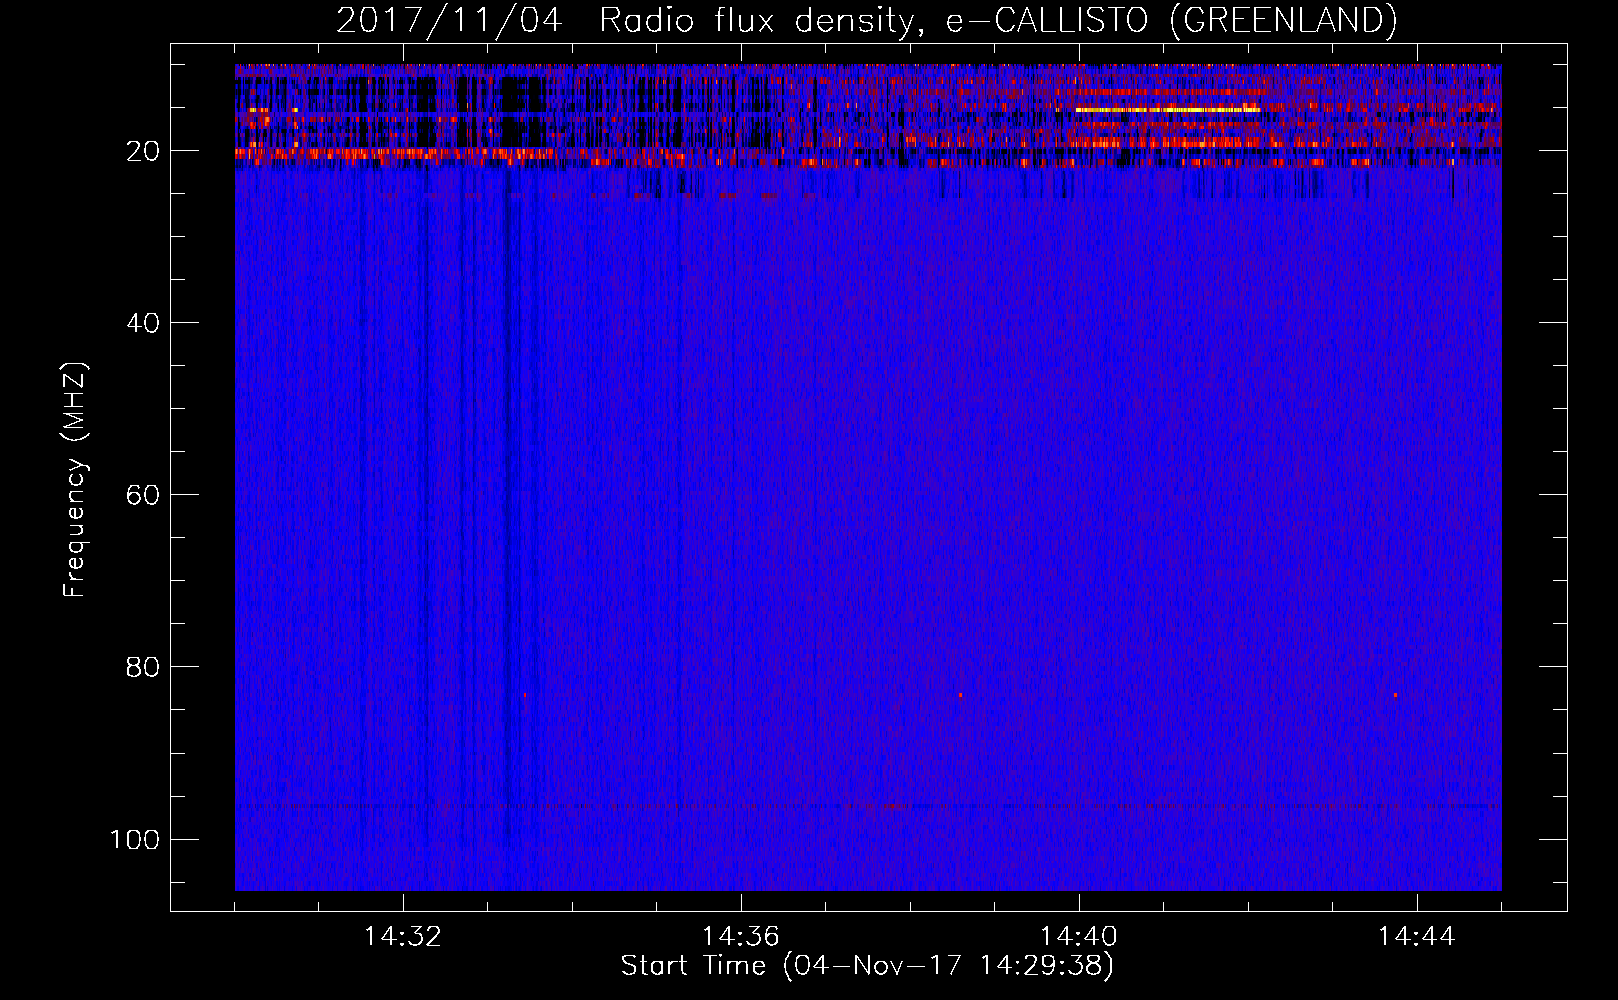Screen dimensions: 1618x1000
Task: Click the 14:32 time tick label
Action: tap(403, 937)
